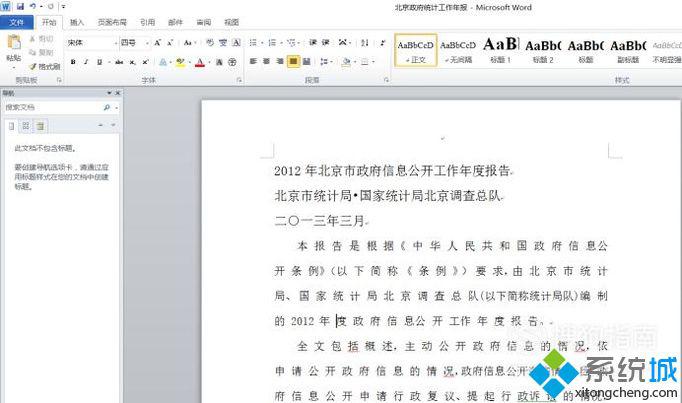
Task: Click the phonetic guide (拼音) icon
Action: [x=223, y=43]
